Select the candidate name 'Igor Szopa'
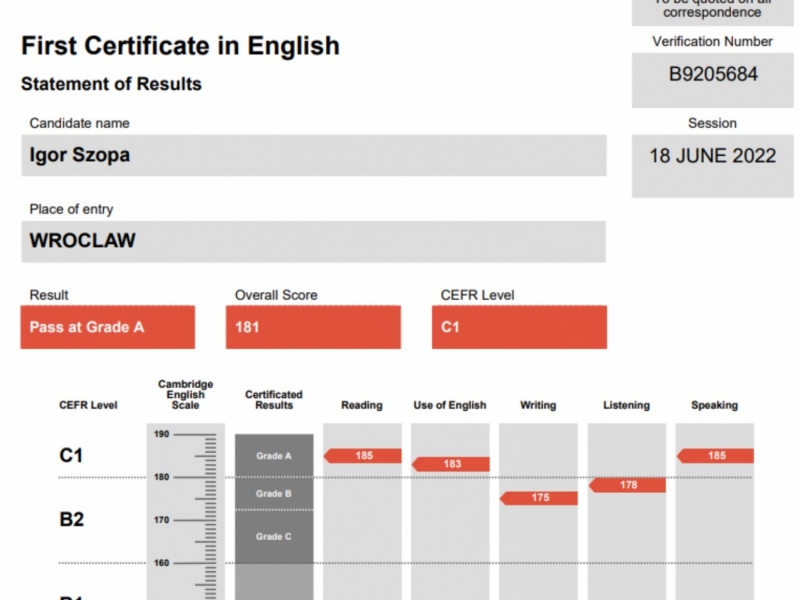 click(80, 155)
